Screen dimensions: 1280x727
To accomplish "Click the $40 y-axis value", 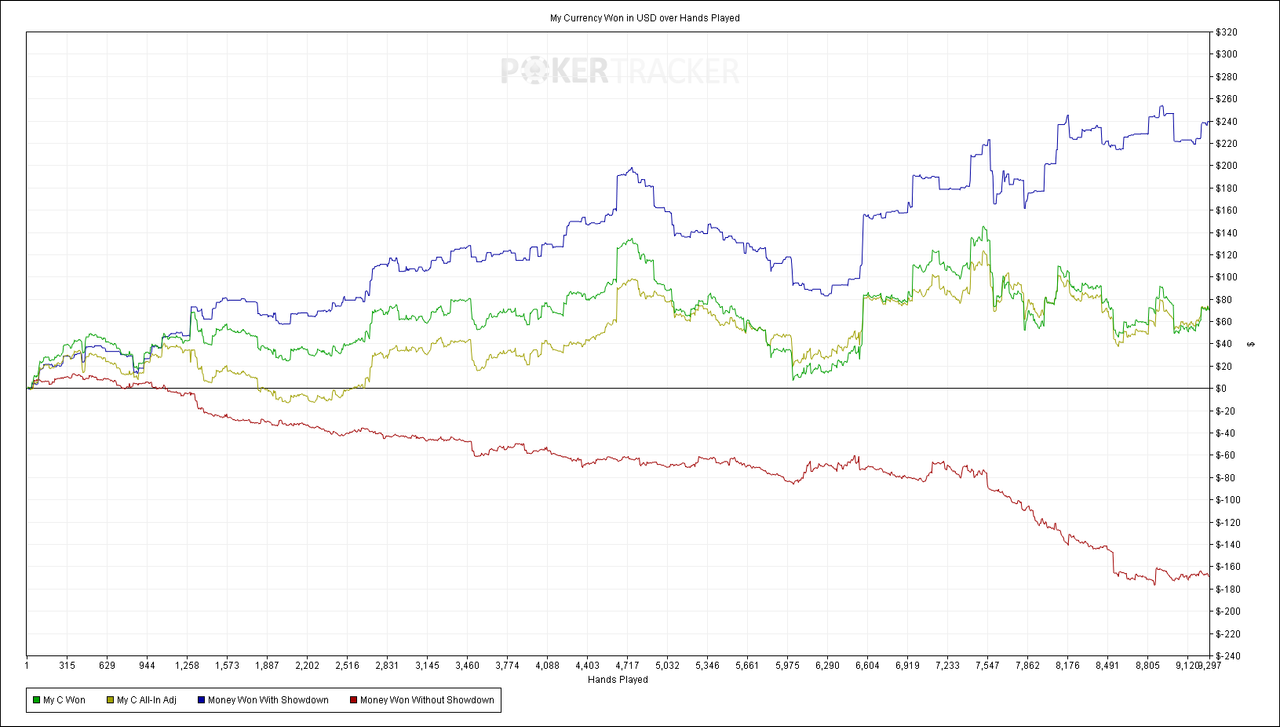I will [x=1223, y=344].
